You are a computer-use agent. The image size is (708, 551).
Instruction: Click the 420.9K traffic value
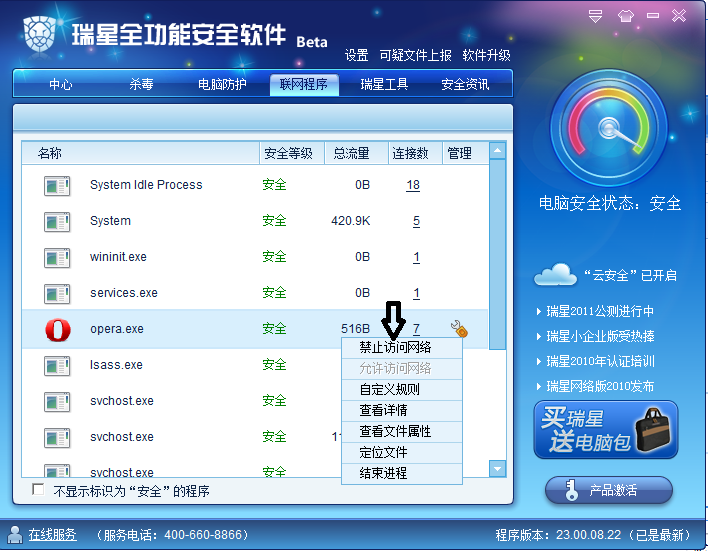coord(351,221)
